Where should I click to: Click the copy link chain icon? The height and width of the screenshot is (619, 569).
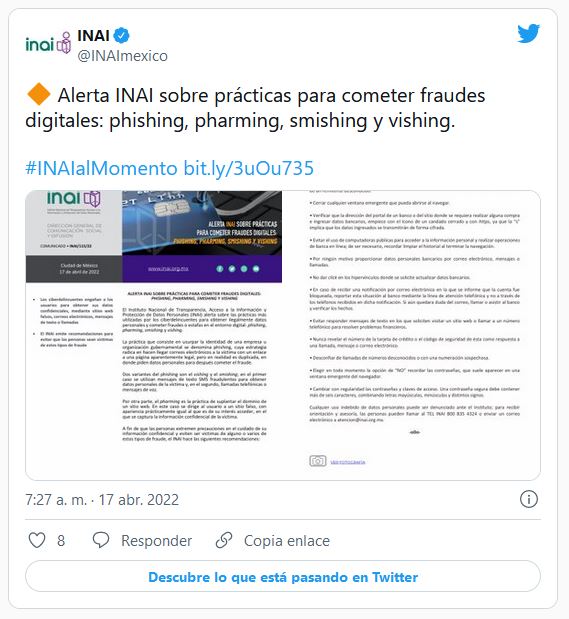(224, 540)
